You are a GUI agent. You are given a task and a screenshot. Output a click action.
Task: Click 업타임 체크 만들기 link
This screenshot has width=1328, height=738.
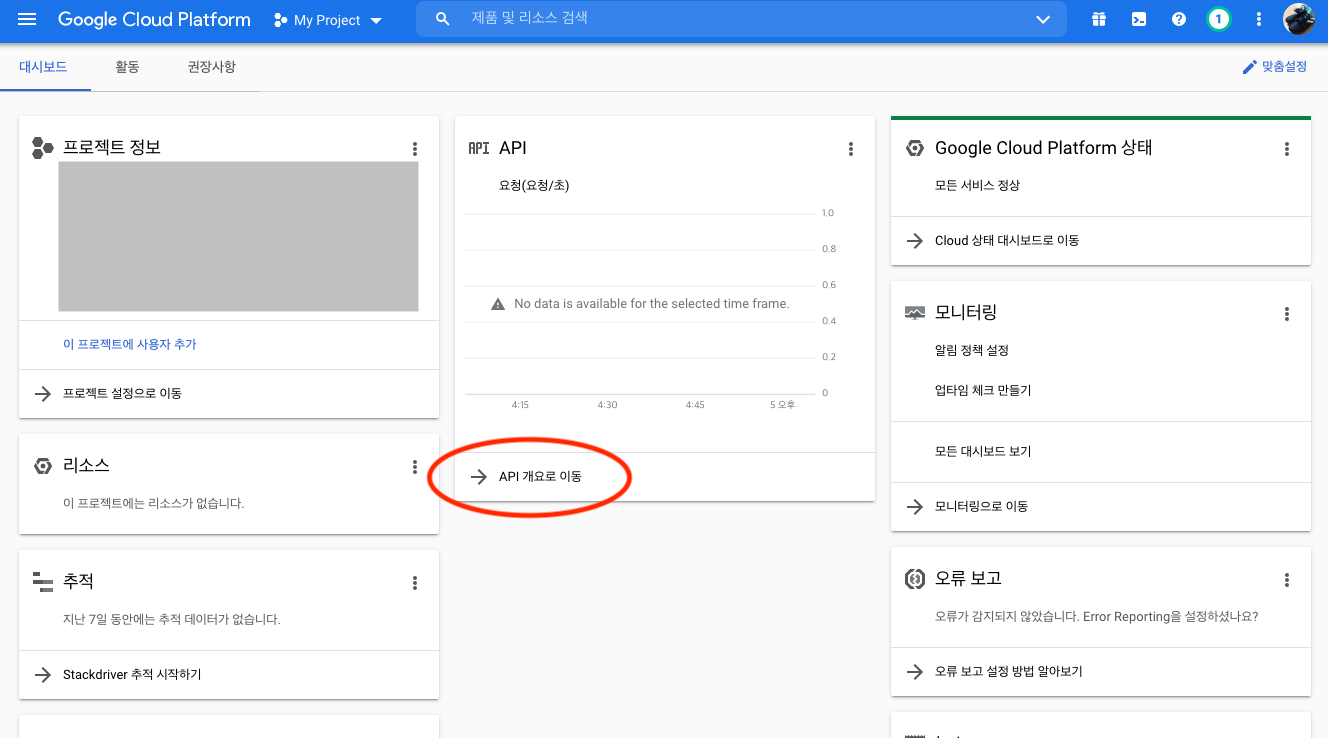pyautogui.click(x=983, y=391)
